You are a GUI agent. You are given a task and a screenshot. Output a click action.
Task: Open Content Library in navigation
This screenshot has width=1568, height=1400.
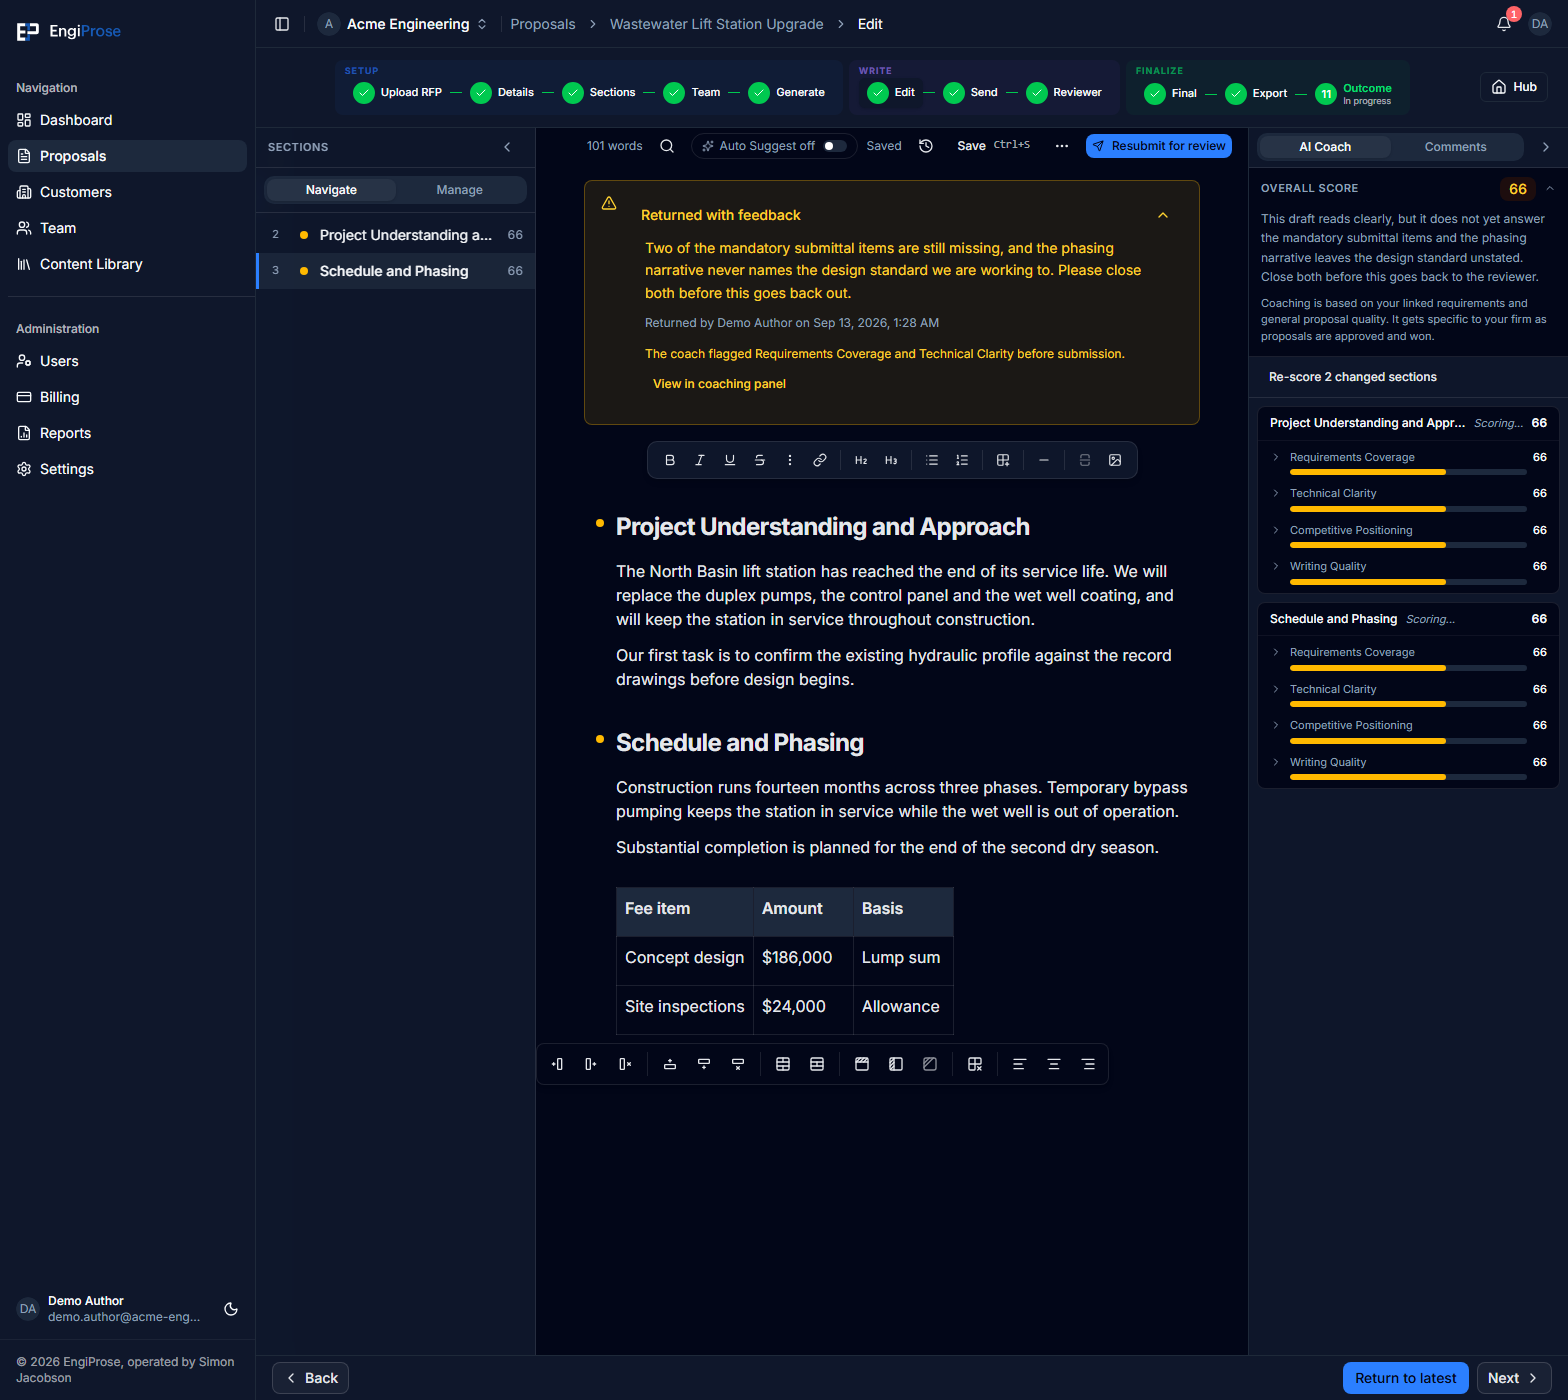click(x=127, y=264)
